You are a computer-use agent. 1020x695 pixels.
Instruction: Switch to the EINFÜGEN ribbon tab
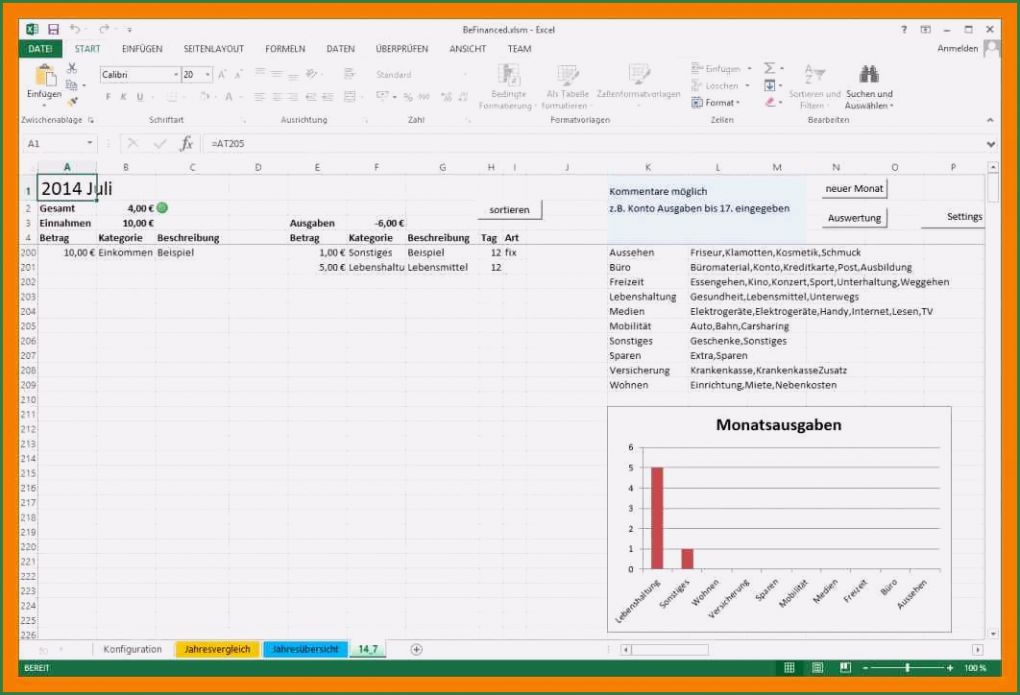tap(142, 48)
